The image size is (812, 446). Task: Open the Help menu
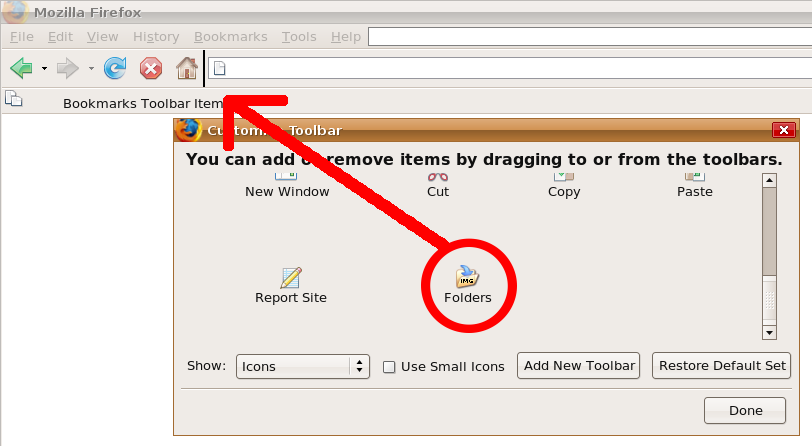tap(346, 37)
